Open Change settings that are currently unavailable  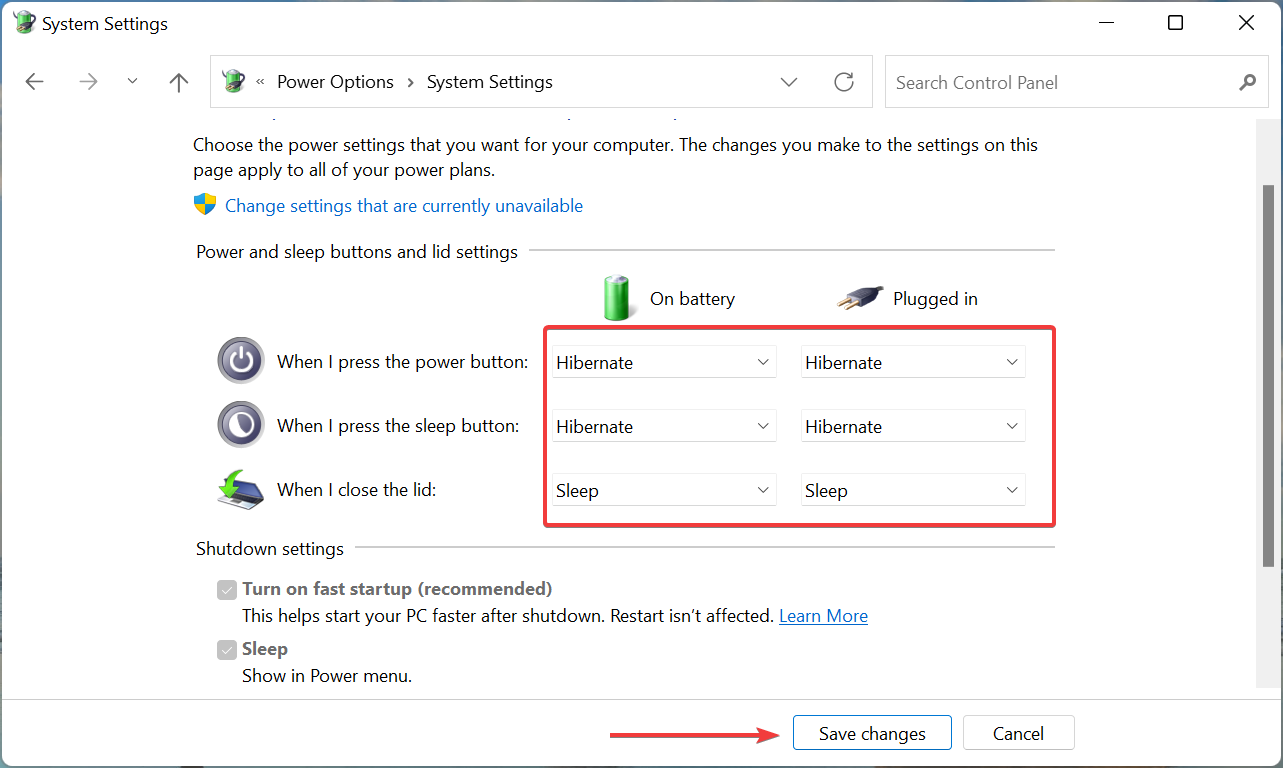pos(404,206)
